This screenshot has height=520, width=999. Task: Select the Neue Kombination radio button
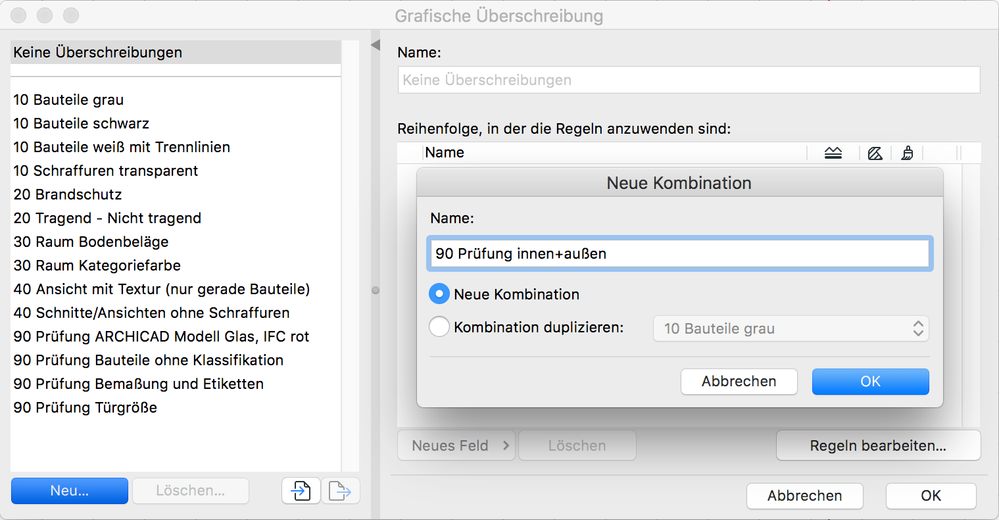(x=439, y=295)
